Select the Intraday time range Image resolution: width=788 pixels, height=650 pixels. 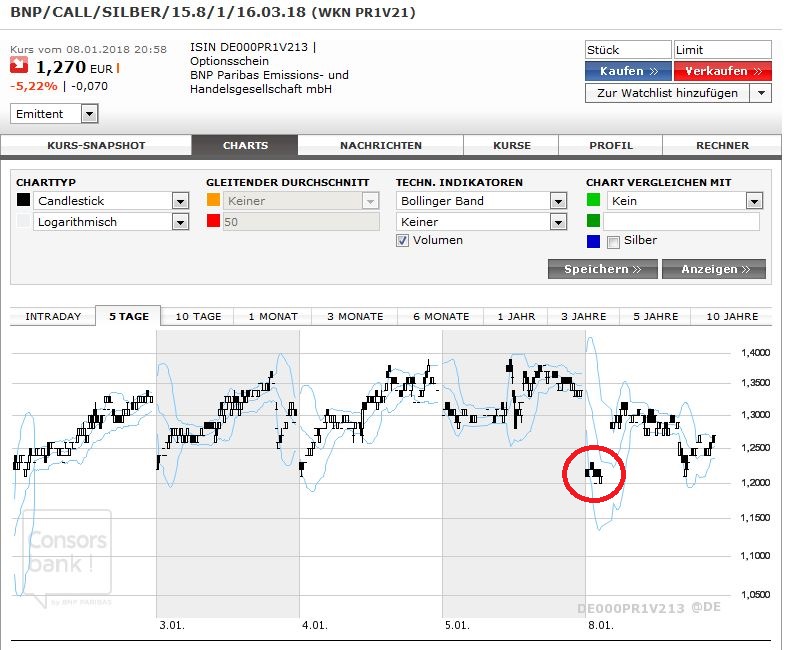(x=53, y=316)
